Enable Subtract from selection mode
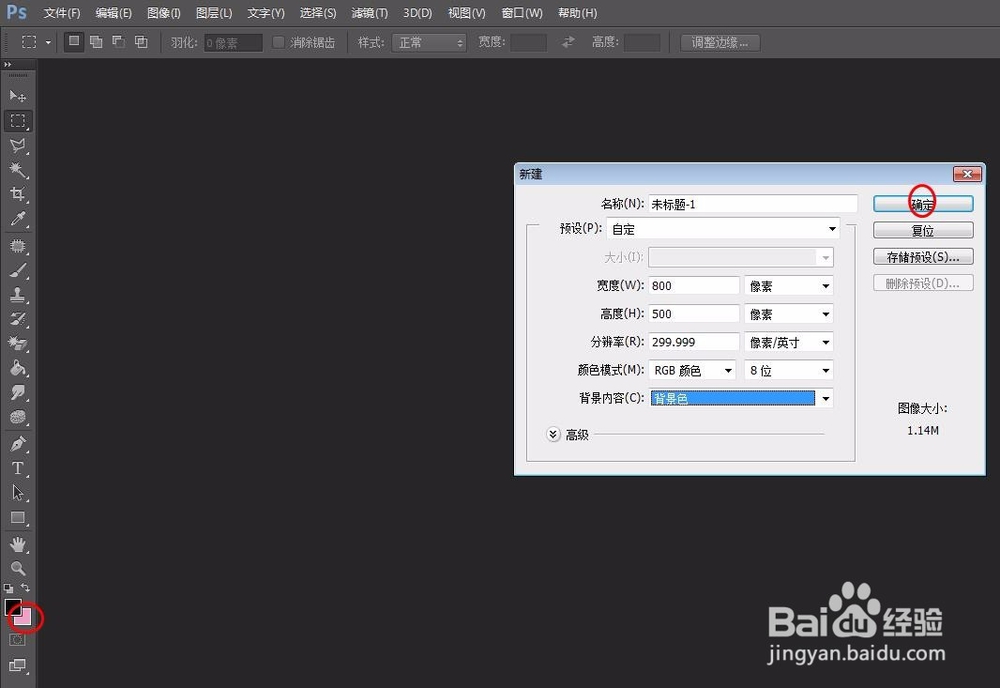Image resolution: width=1000 pixels, height=688 pixels. click(118, 42)
